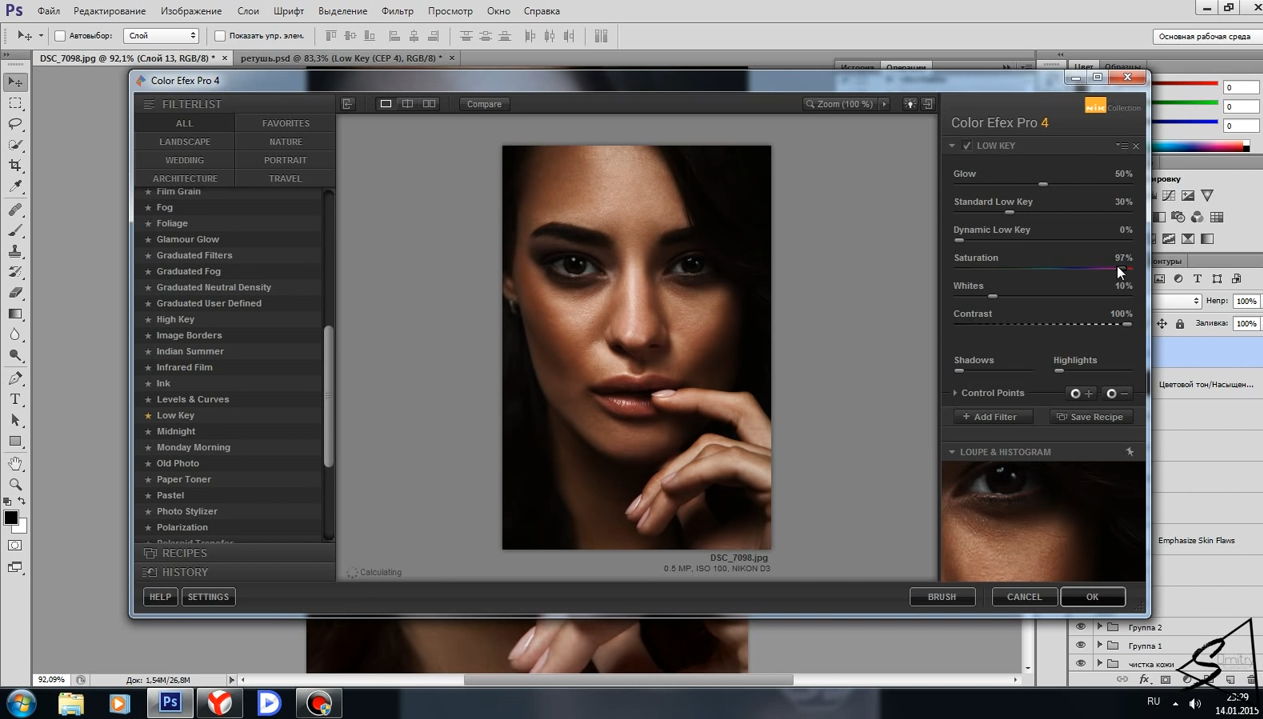Image resolution: width=1263 pixels, height=719 pixels.
Task: Uncheck the Low Key filter checkbox
Action: (x=966, y=146)
